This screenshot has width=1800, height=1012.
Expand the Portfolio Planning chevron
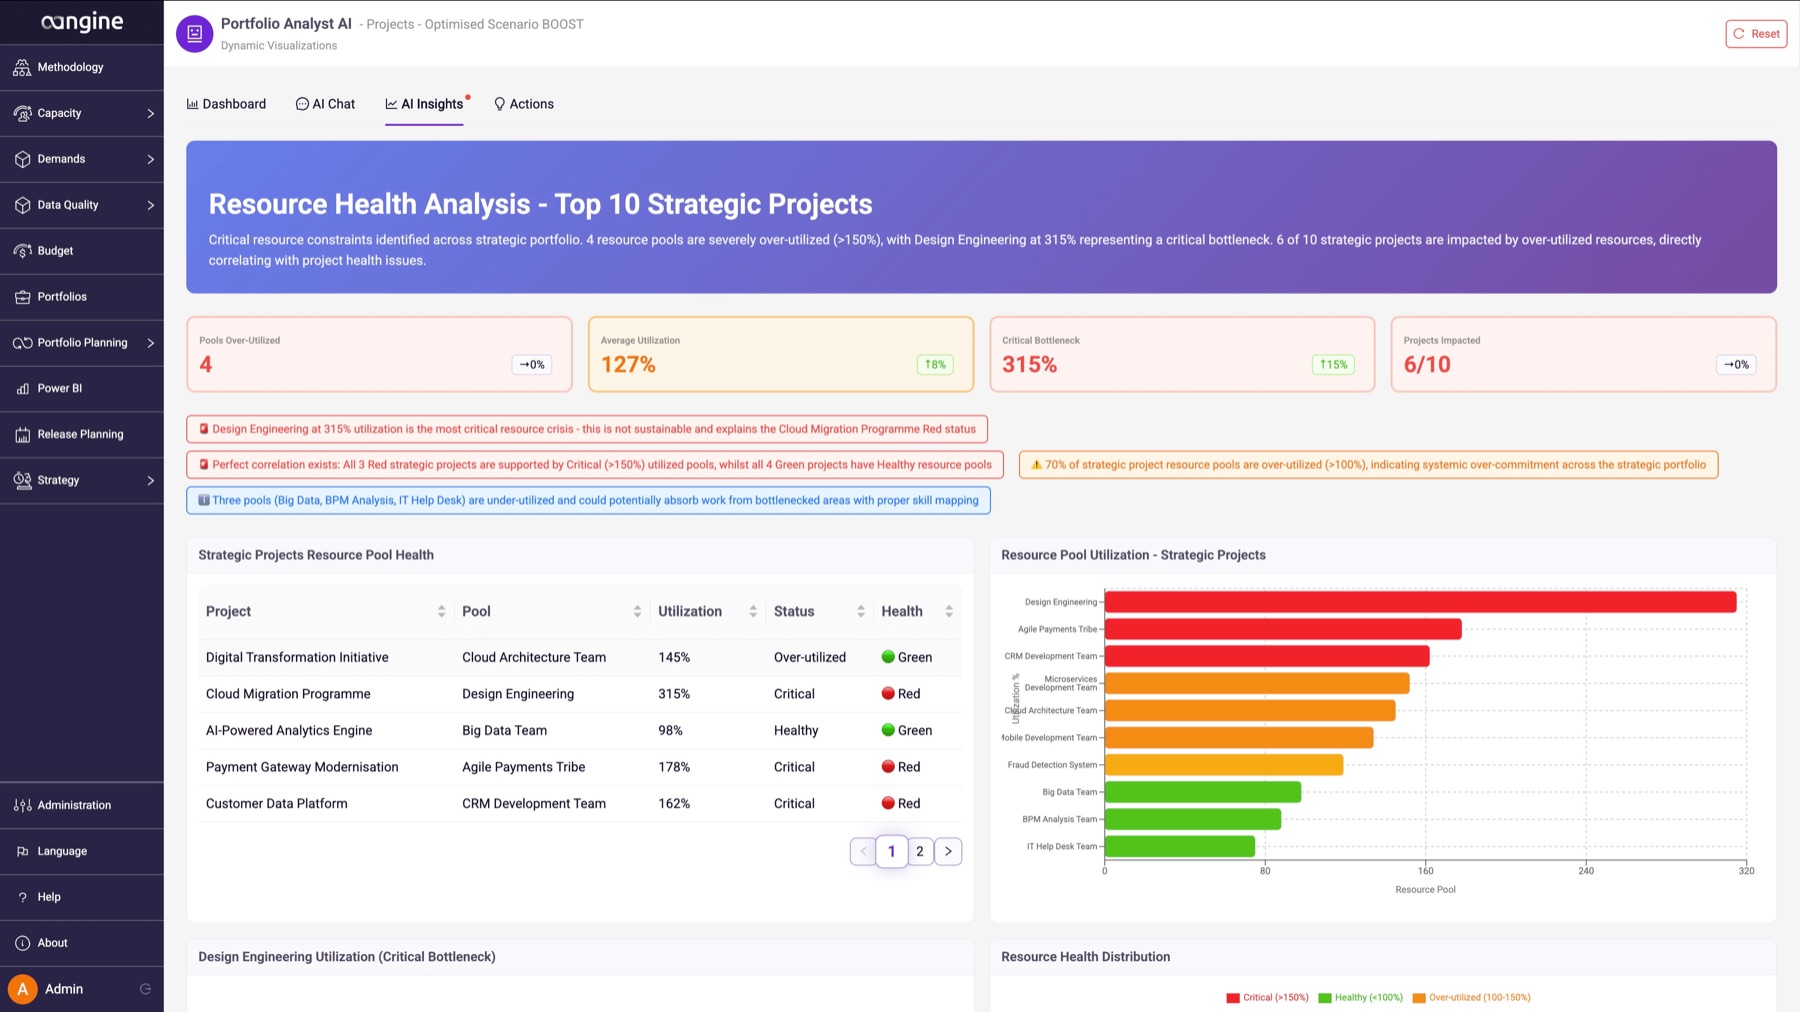point(151,343)
